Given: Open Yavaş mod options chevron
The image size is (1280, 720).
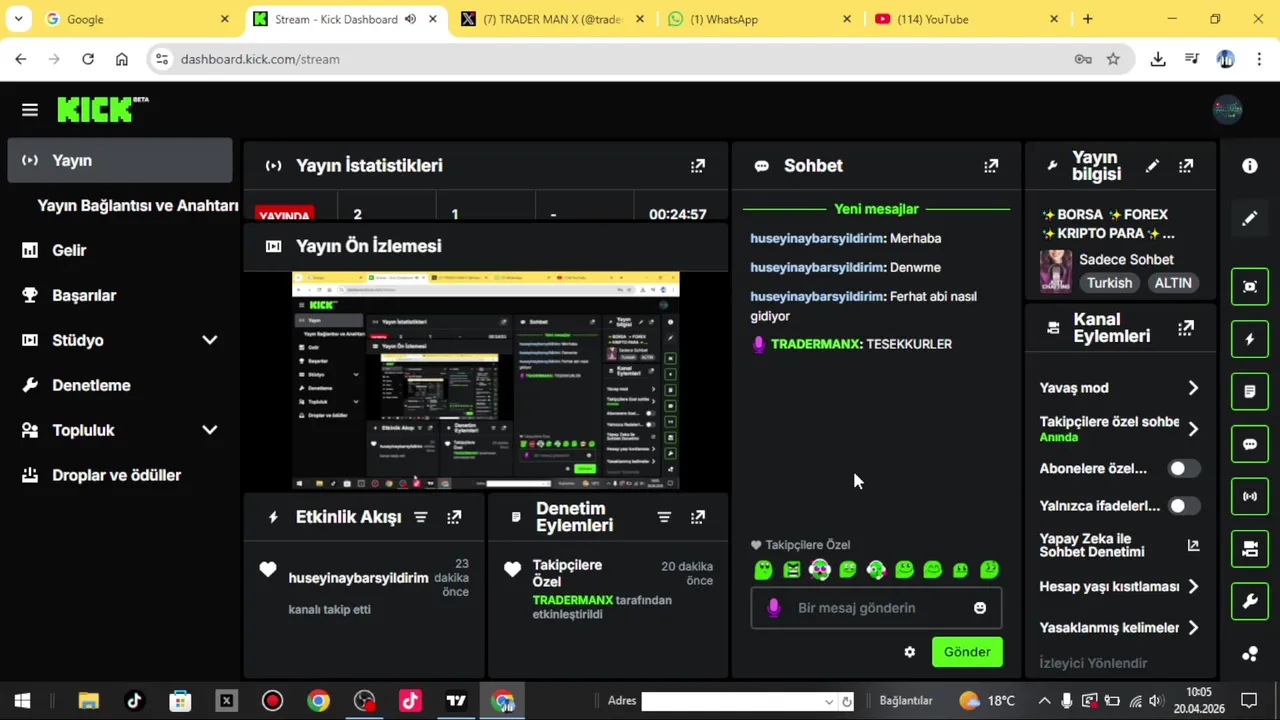Looking at the screenshot, I should (1193, 388).
